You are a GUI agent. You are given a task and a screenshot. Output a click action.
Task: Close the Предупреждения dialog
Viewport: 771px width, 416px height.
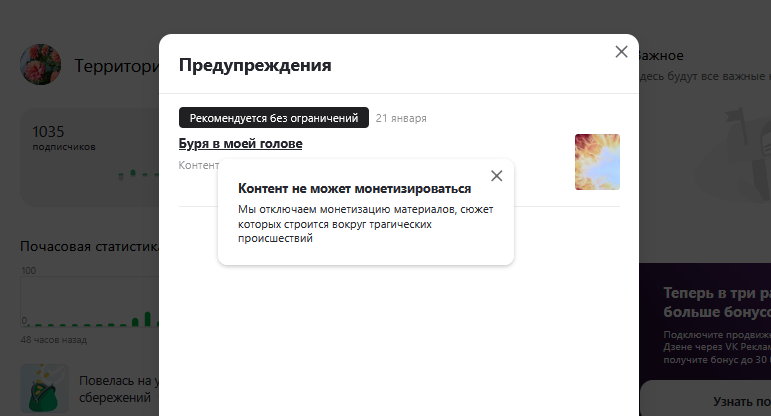point(621,52)
